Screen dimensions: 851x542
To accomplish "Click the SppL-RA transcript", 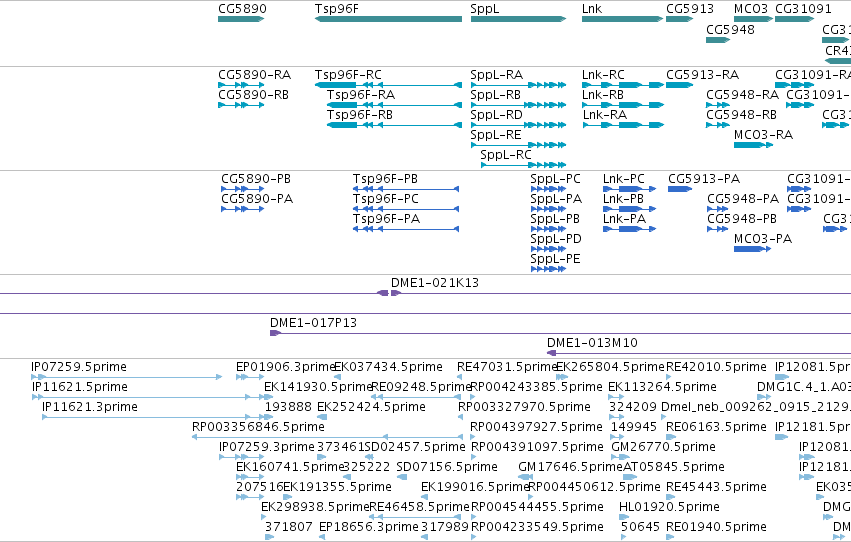I will 518,85.
